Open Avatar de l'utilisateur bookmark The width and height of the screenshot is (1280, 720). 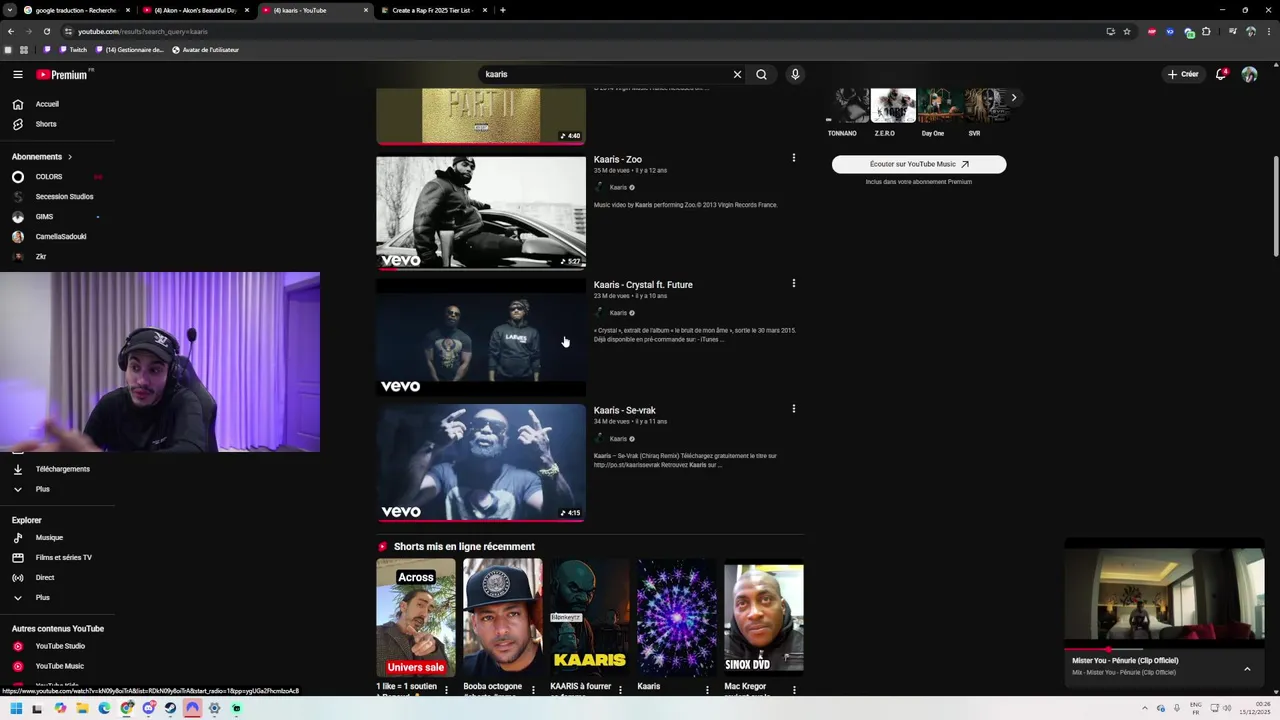[206, 49]
